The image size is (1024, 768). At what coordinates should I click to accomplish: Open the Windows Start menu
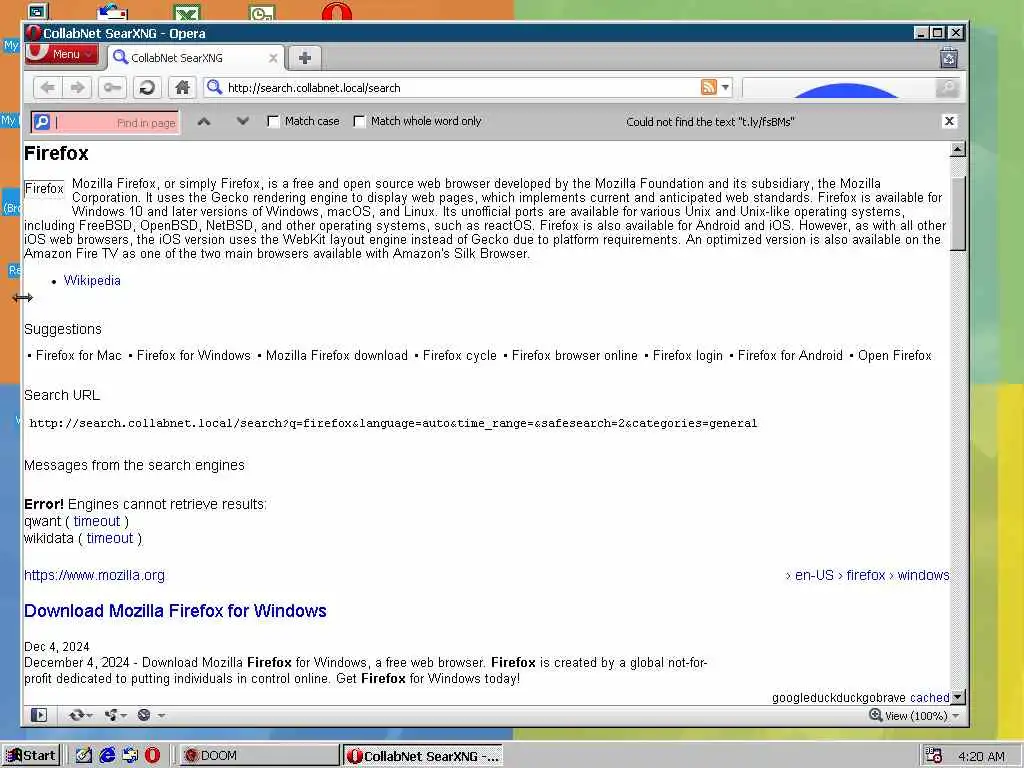[x=31, y=756]
